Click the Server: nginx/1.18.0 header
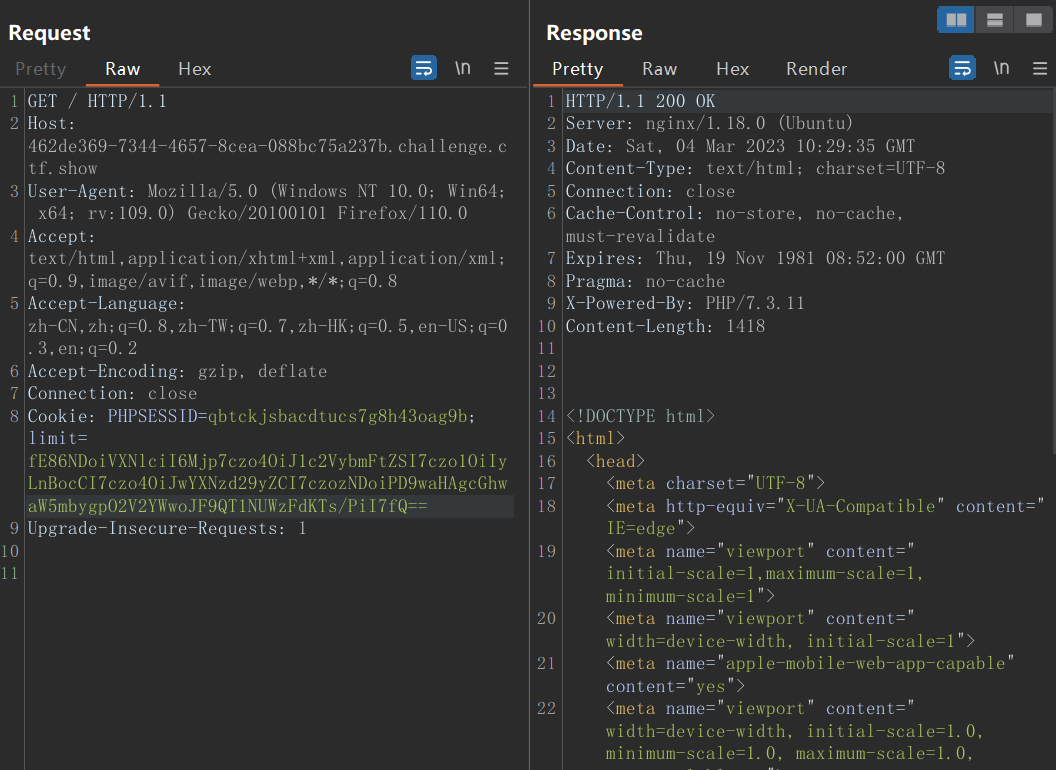Screen dimensions: 1056x770 [x=709, y=123]
